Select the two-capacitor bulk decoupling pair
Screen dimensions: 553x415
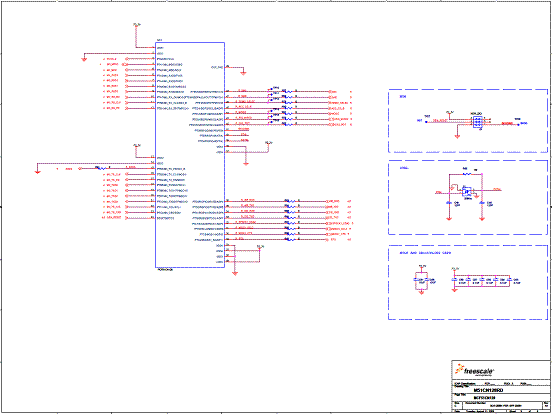click(x=421, y=280)
